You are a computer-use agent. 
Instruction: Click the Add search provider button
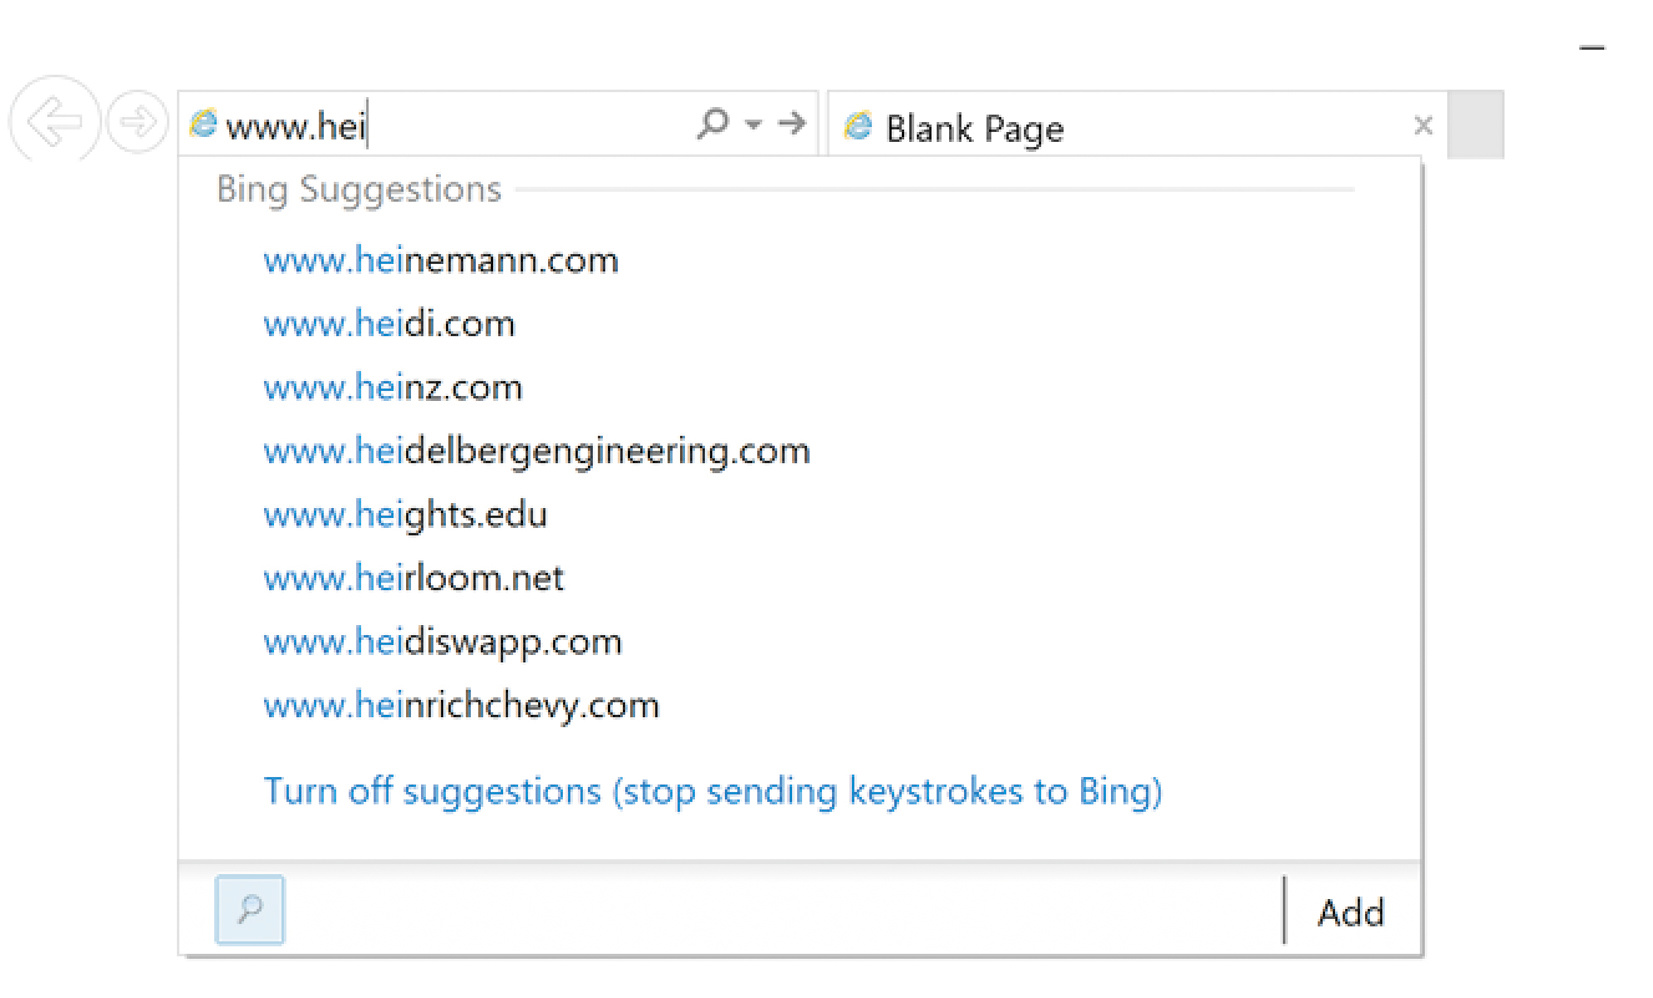click(x=1350, y=912)
